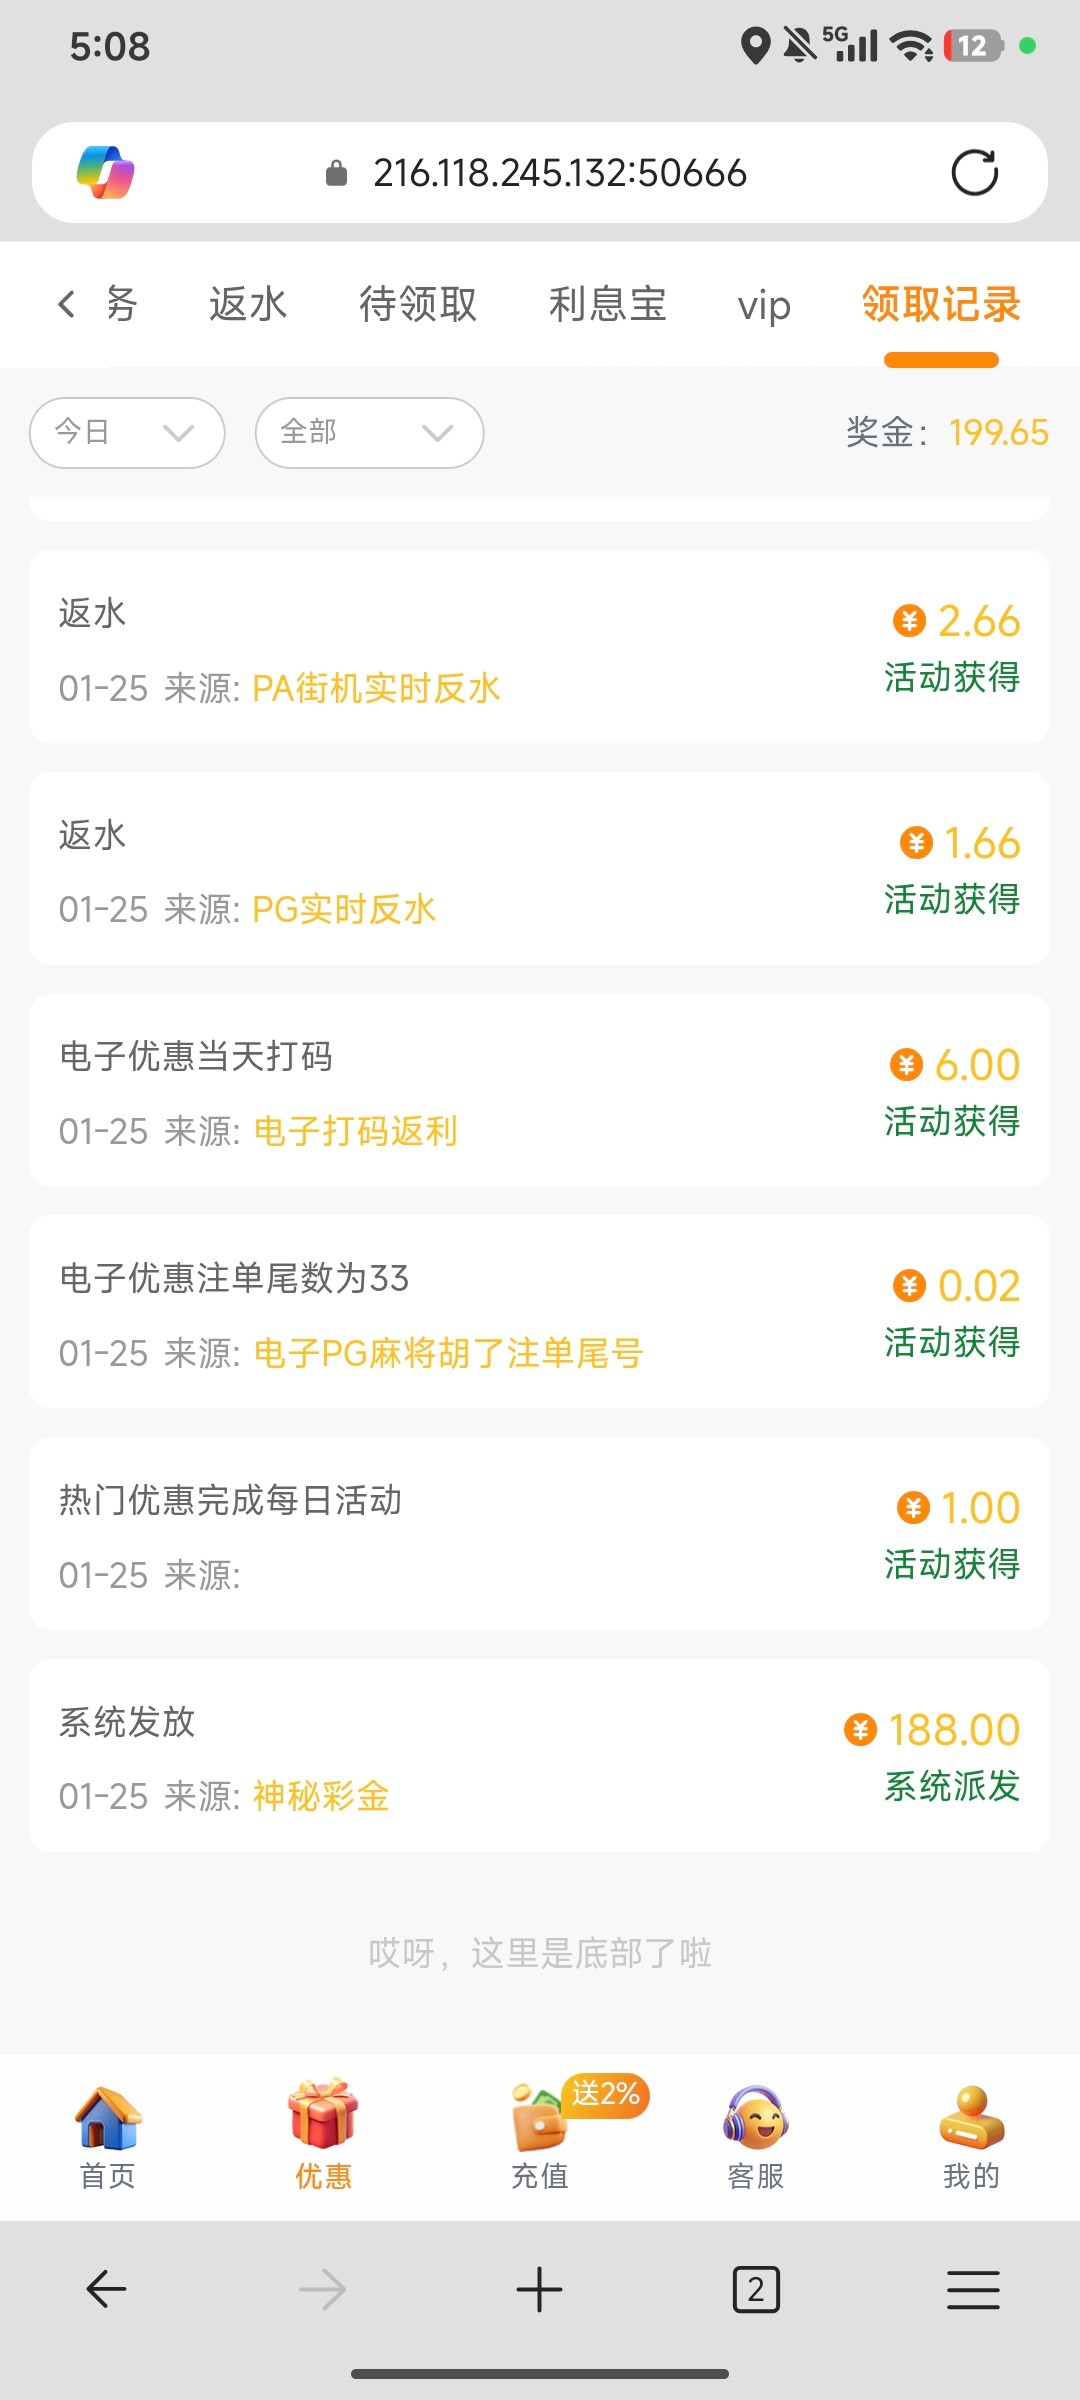Reload the page with refresh icon

[x=974, y=173]
